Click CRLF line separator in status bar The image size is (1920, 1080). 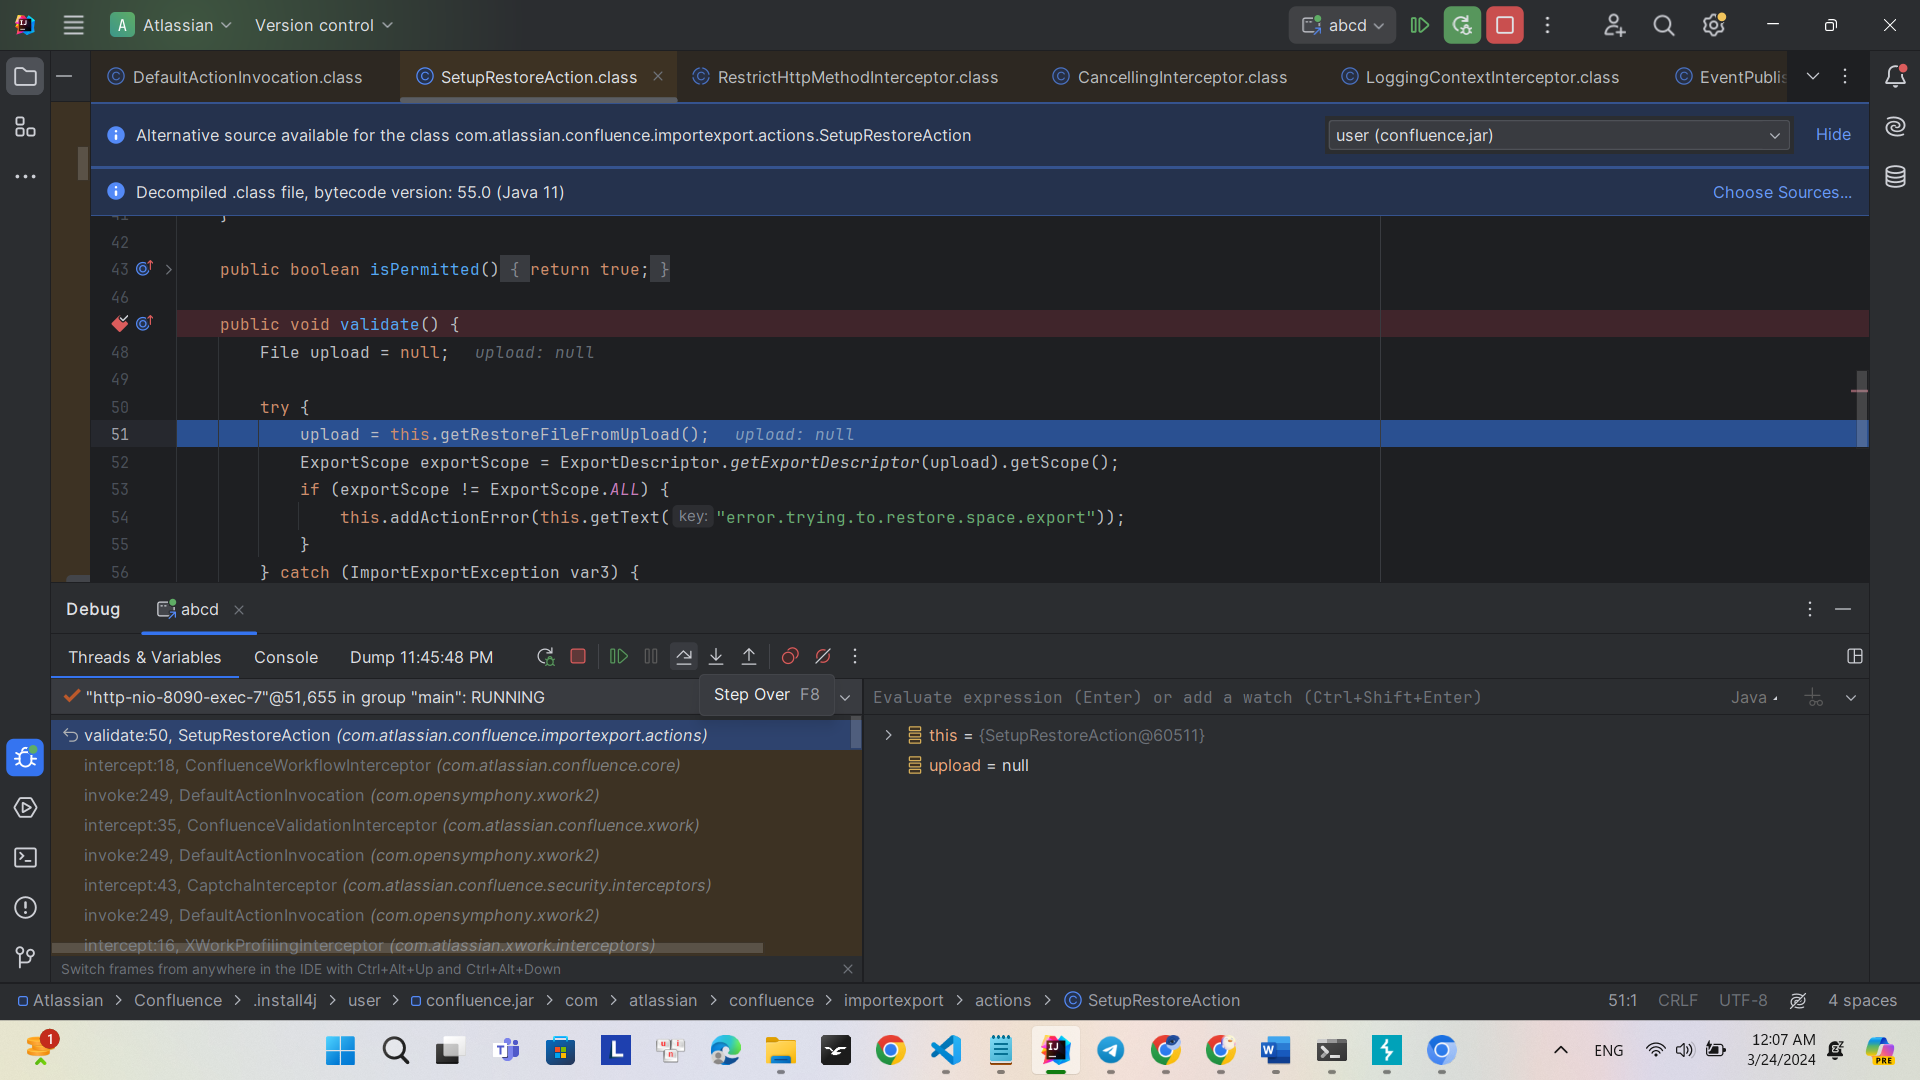click(x=1677, y=1000)
